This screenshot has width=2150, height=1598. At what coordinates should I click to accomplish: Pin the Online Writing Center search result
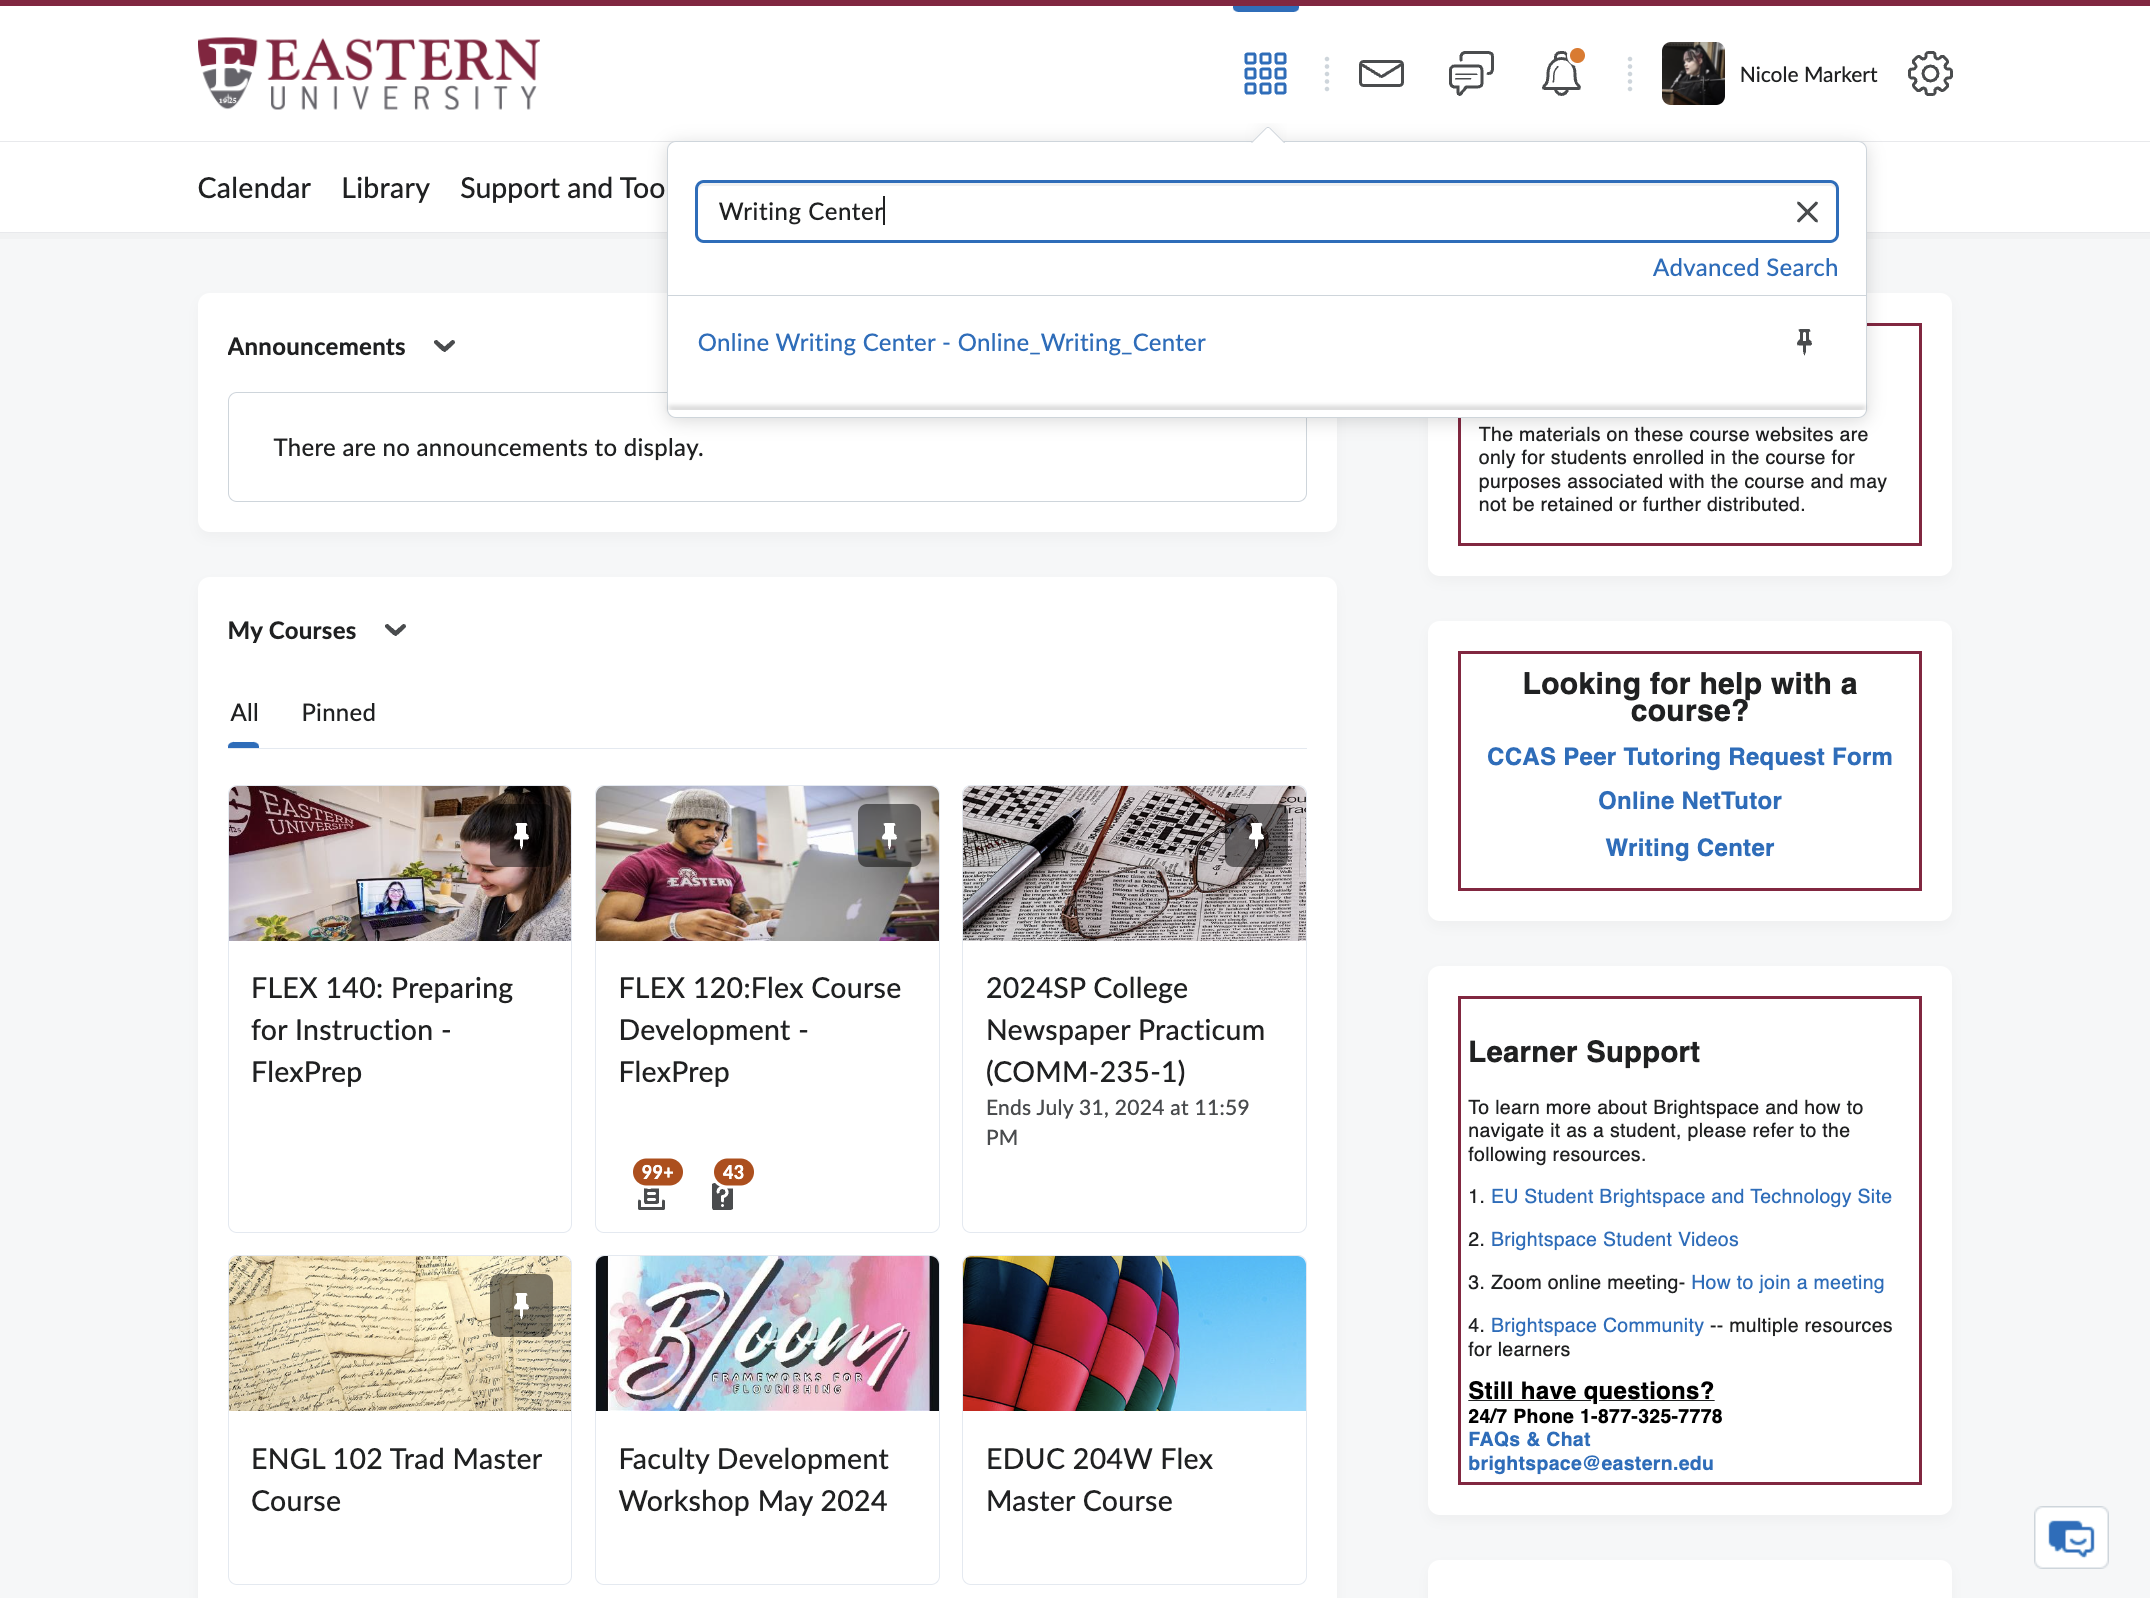1804,342
